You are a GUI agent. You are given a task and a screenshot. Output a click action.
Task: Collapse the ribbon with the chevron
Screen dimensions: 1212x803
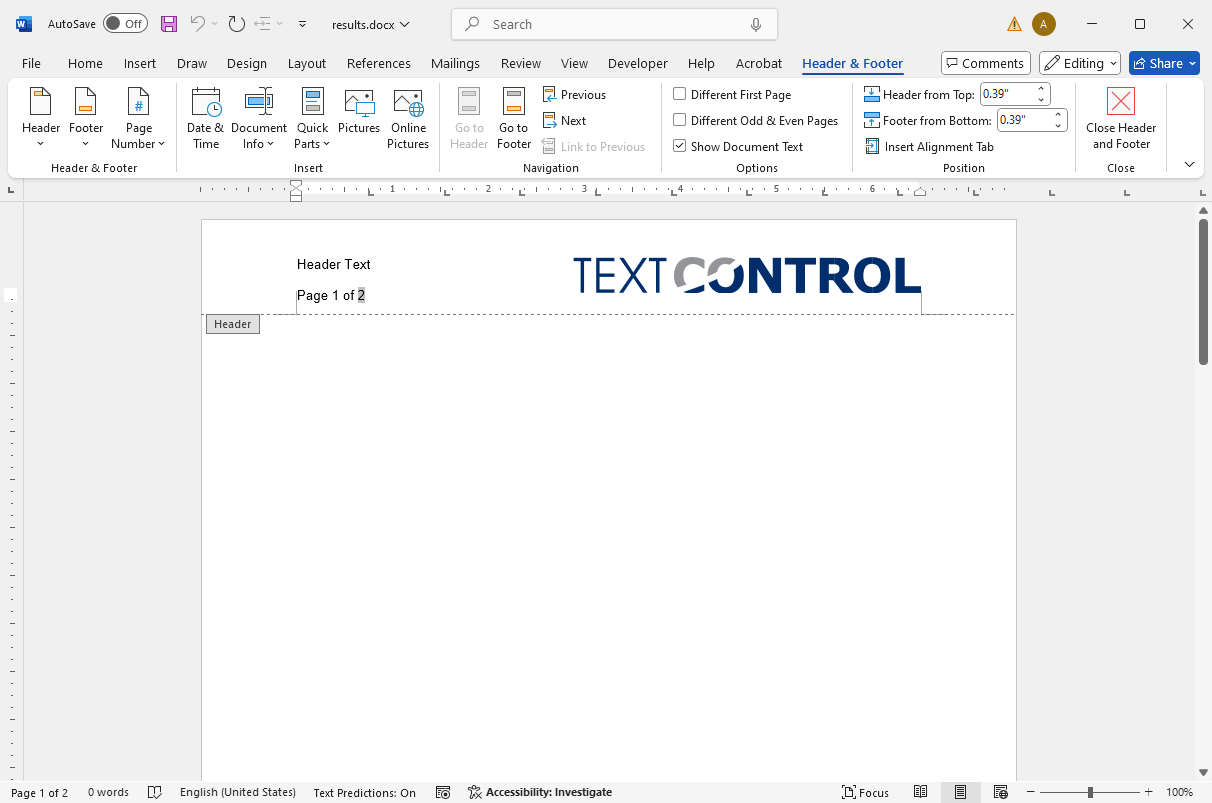(x=1189, y=164)
